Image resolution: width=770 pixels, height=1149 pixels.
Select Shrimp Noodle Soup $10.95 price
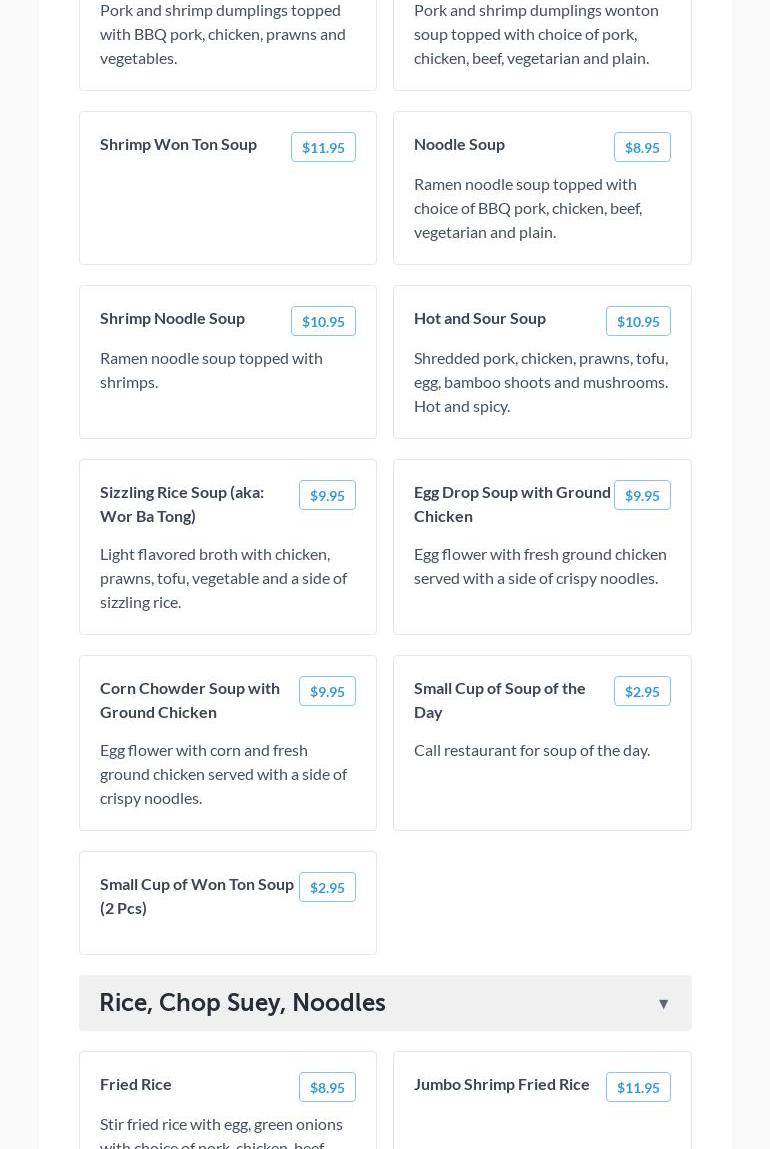[x=323, y=322]
